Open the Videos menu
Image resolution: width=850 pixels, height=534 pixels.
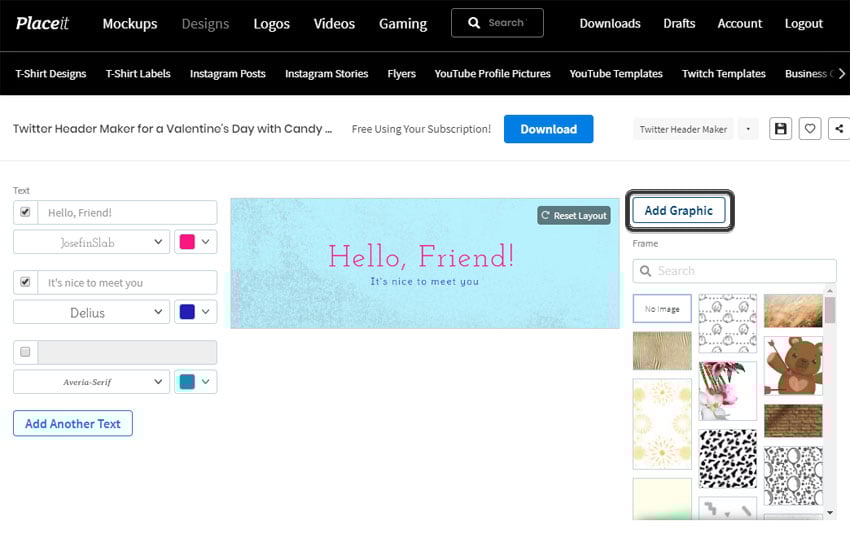[x=334, y=24]
